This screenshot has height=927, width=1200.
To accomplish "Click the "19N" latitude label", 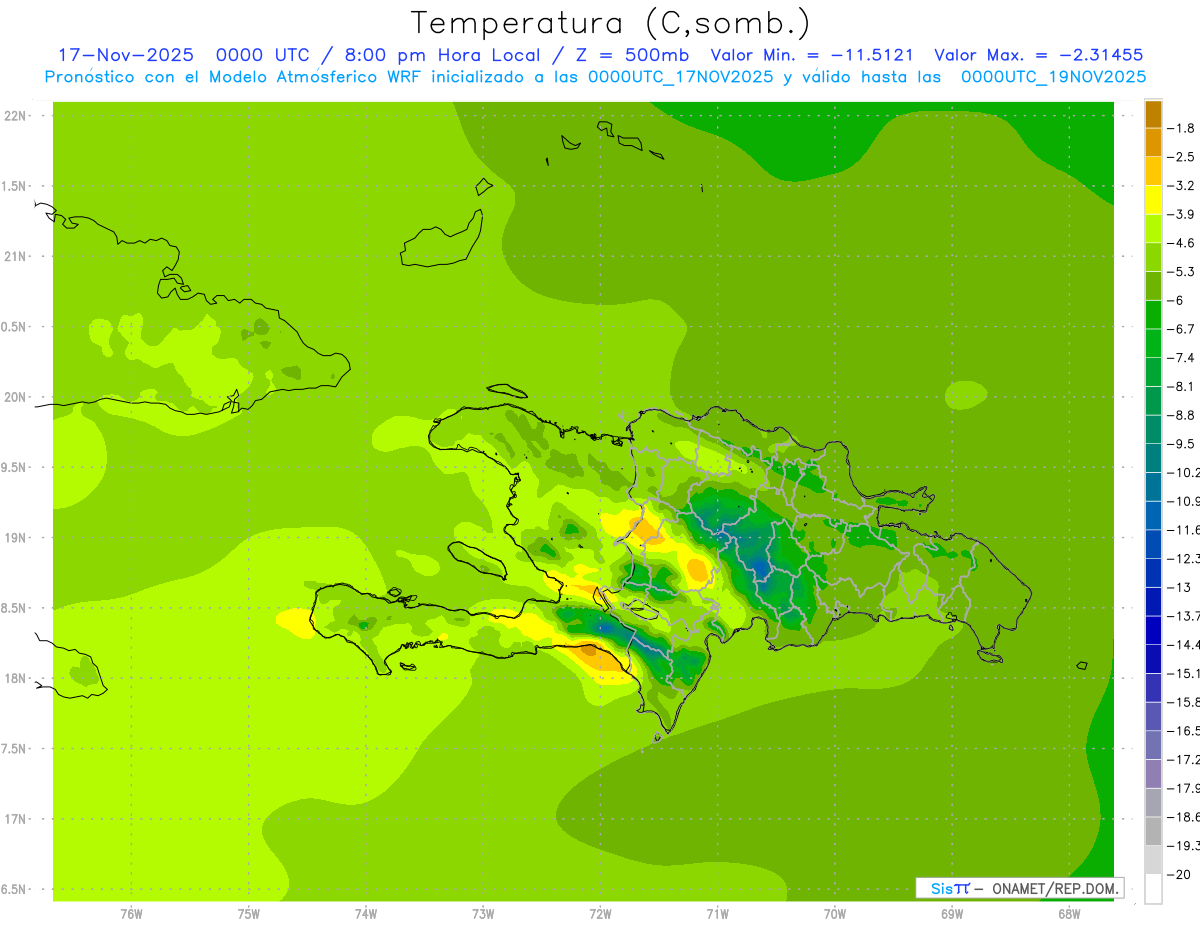I will (x=14, y=538).
